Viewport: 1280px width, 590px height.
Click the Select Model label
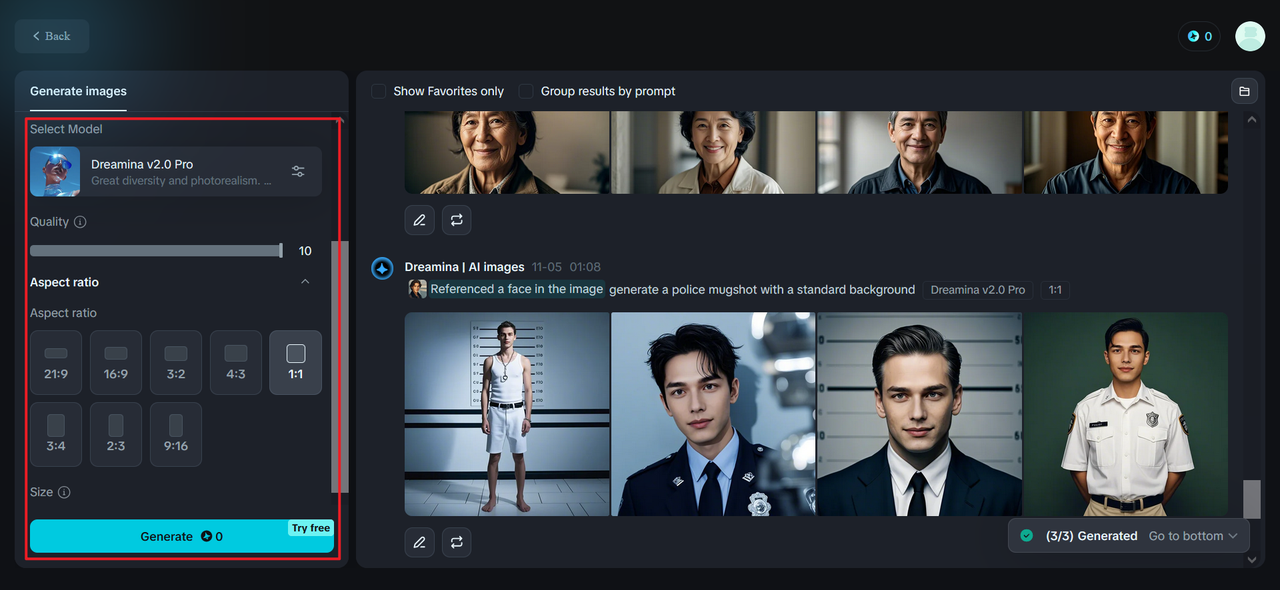[66, 129]
